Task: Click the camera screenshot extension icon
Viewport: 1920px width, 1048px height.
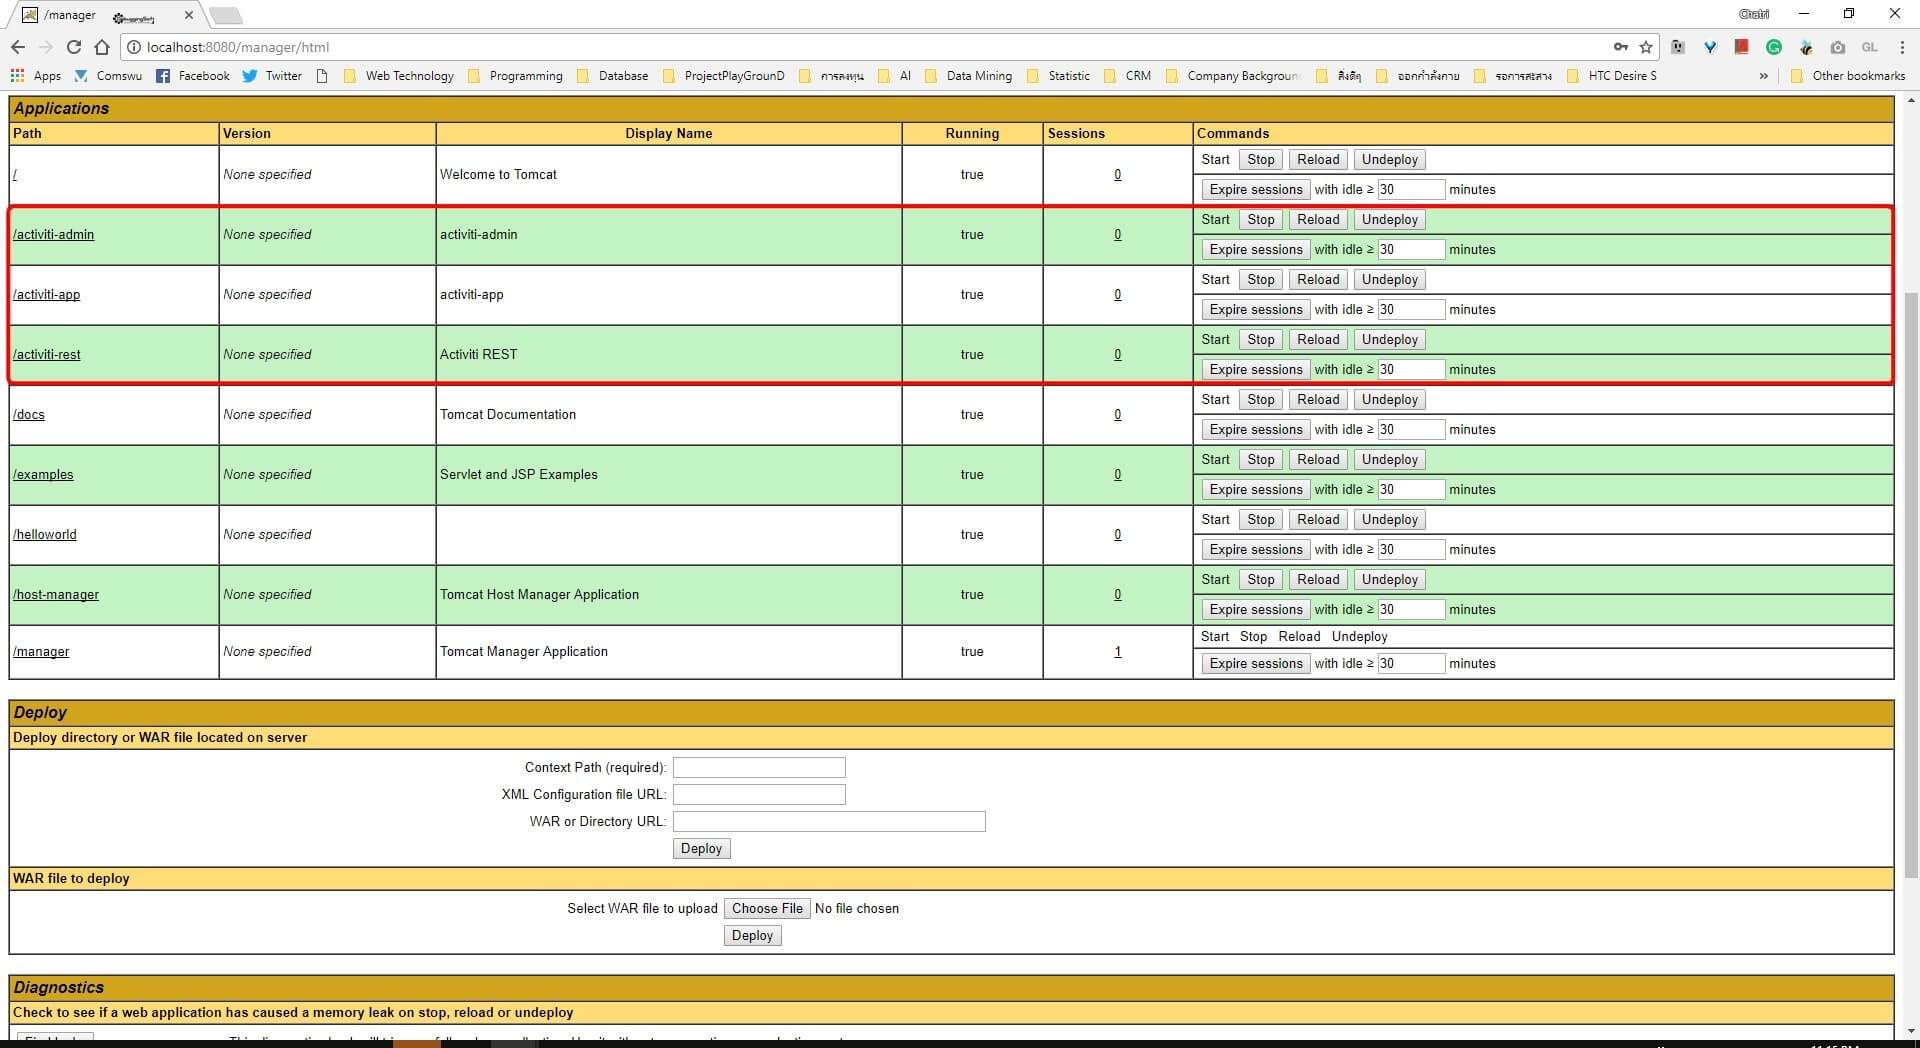Action: point(1839,47)
